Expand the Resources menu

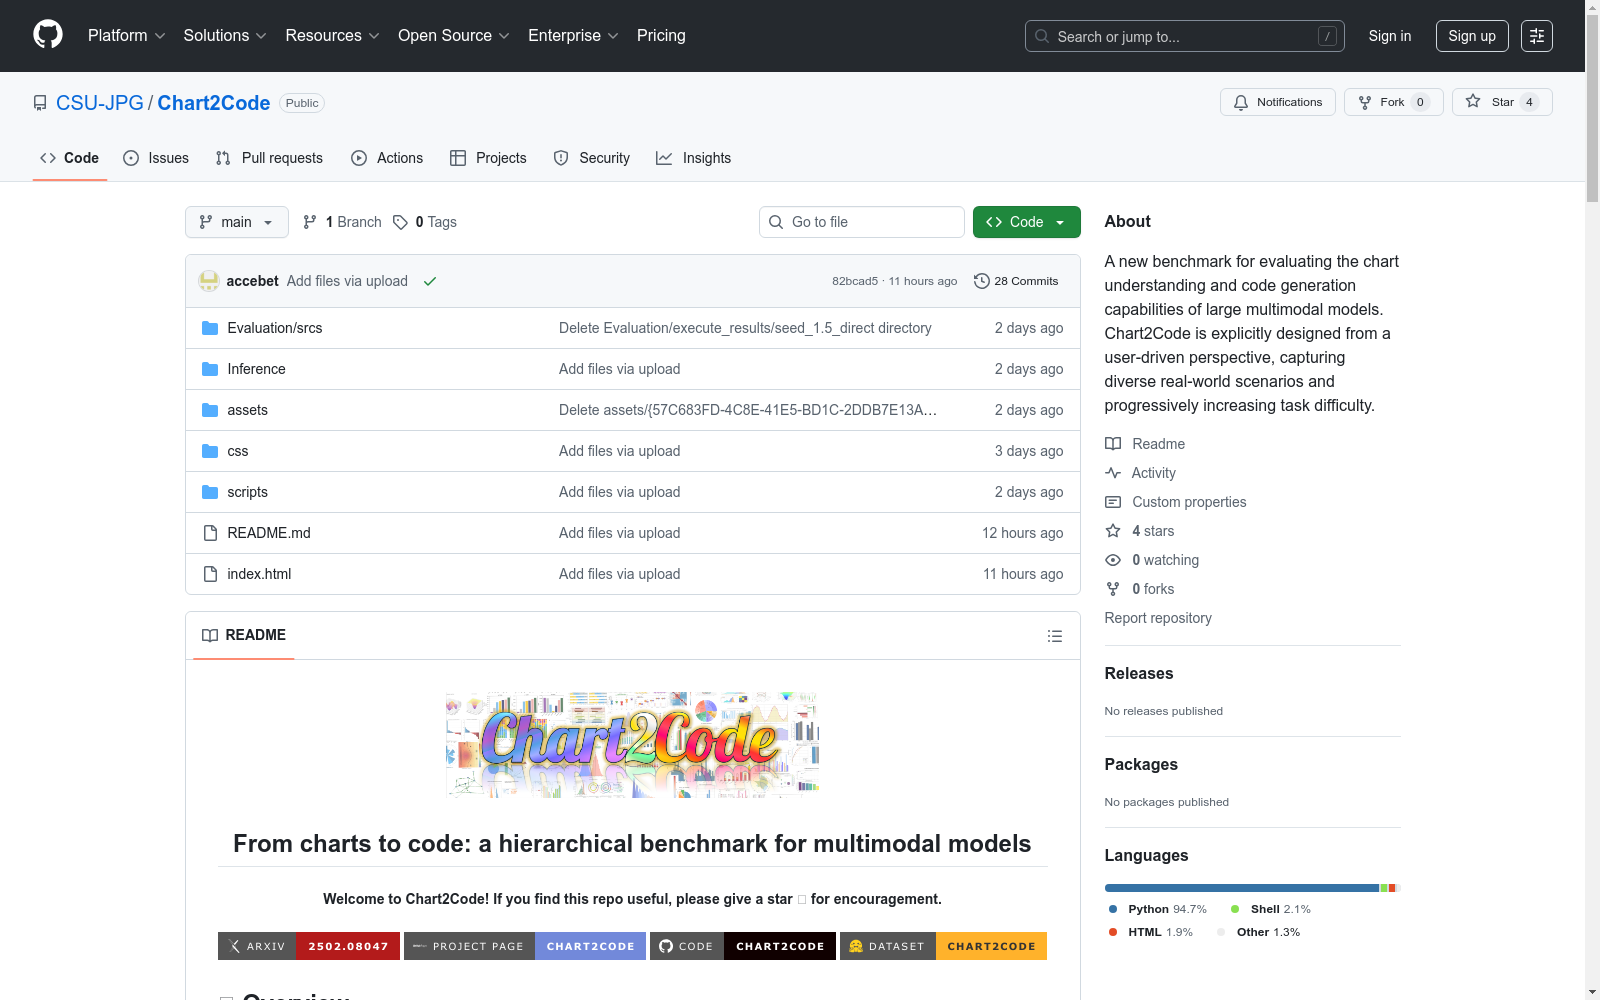pos(333,36)
